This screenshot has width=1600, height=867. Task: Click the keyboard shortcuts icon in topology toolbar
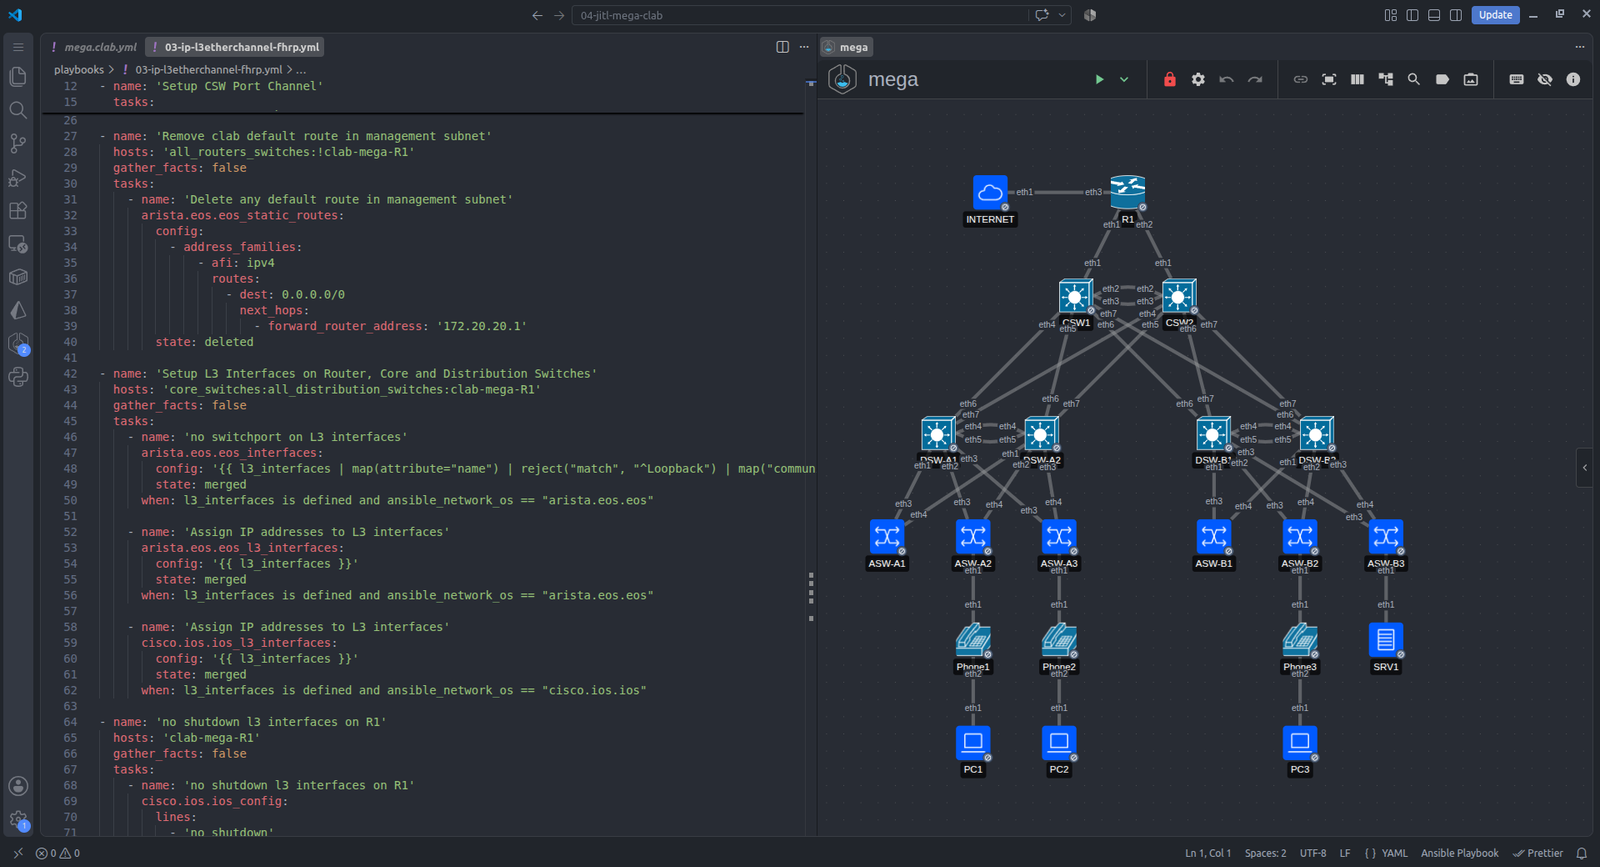click(1516, 80)
